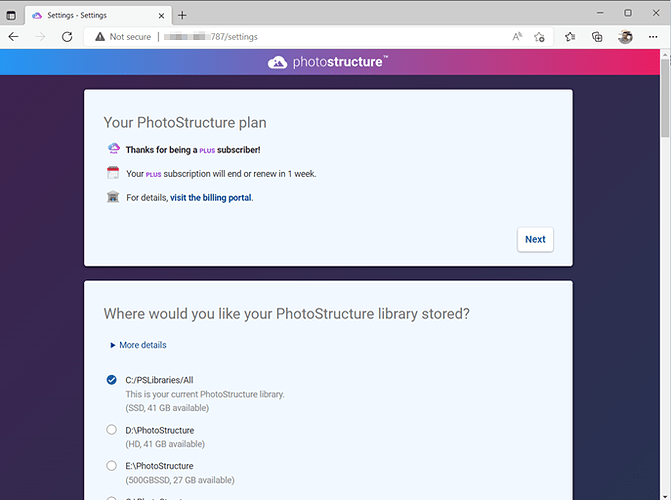Reload the settings page
This screenshot has width=671, height=500.
point(67,37)
